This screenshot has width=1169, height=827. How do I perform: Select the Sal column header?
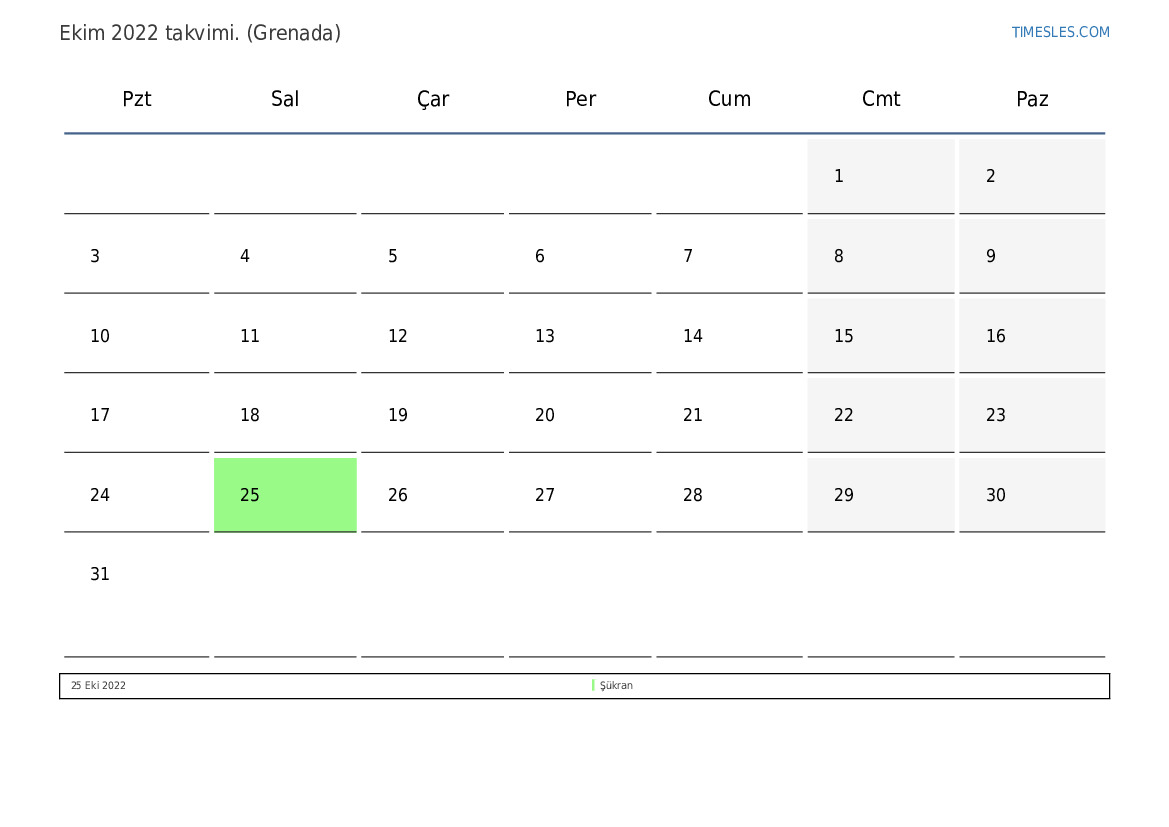click(x=285, y=99)
